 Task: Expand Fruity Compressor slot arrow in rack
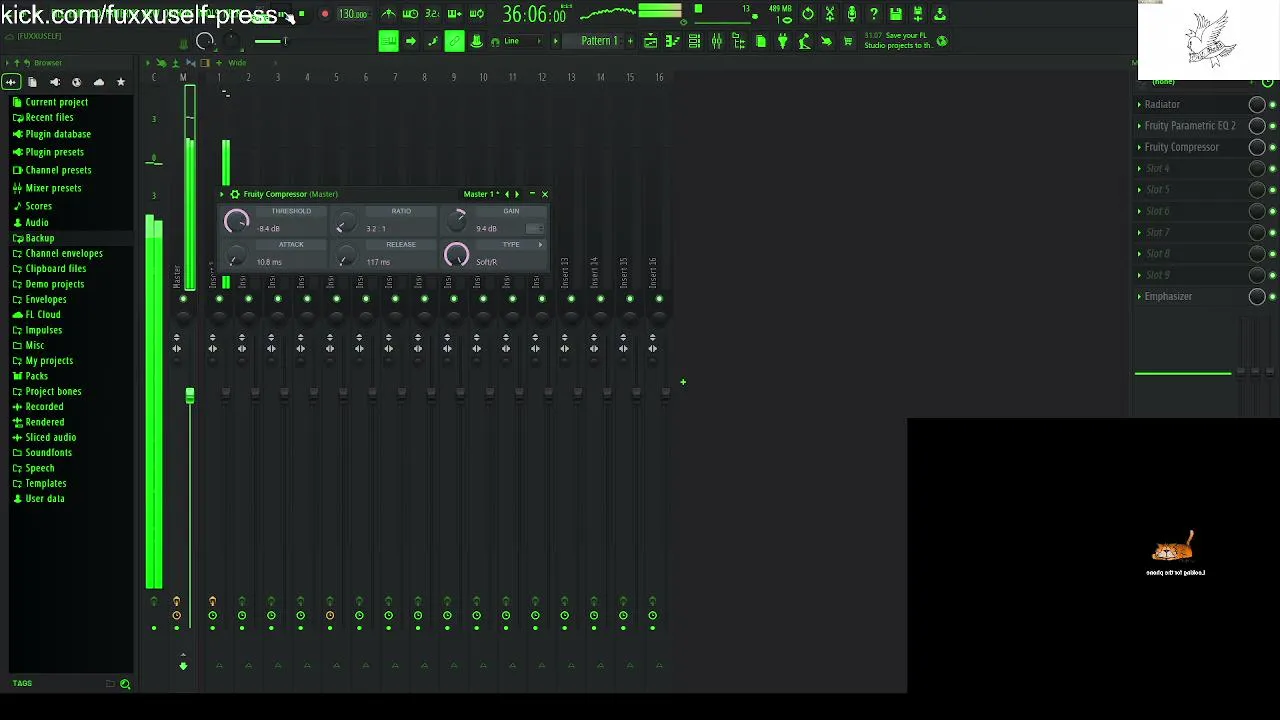pos(1139,147)
